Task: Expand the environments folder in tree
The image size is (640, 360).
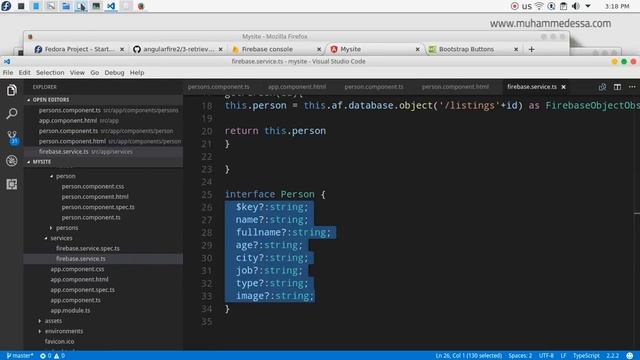Action: tap(64, 331)
